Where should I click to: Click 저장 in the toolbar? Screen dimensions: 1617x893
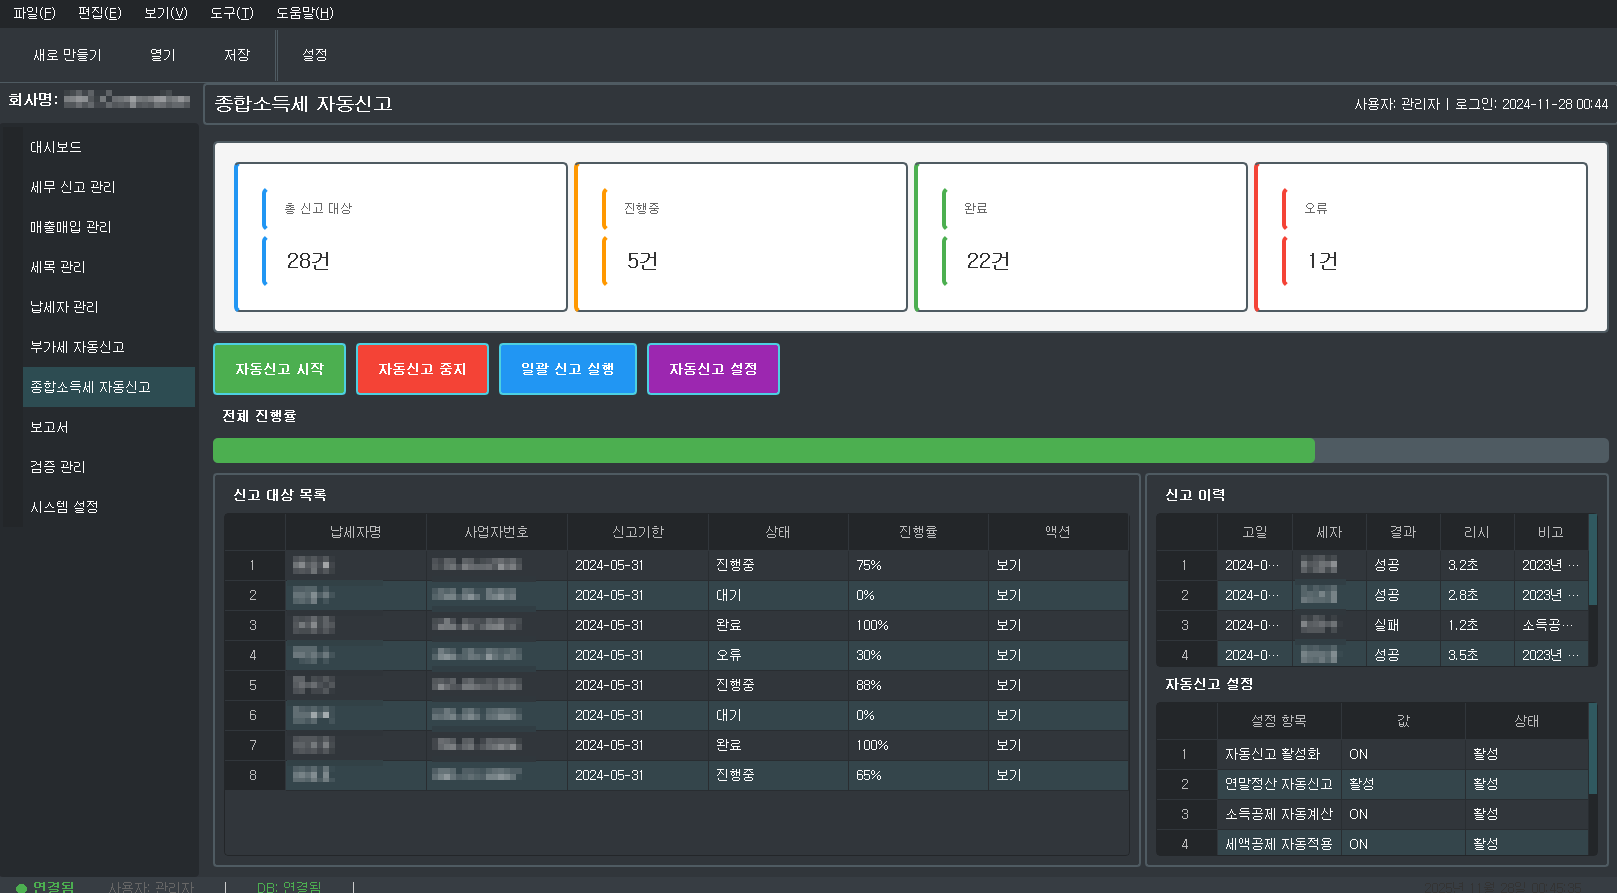pyautogui.click(x=237, y=55)
